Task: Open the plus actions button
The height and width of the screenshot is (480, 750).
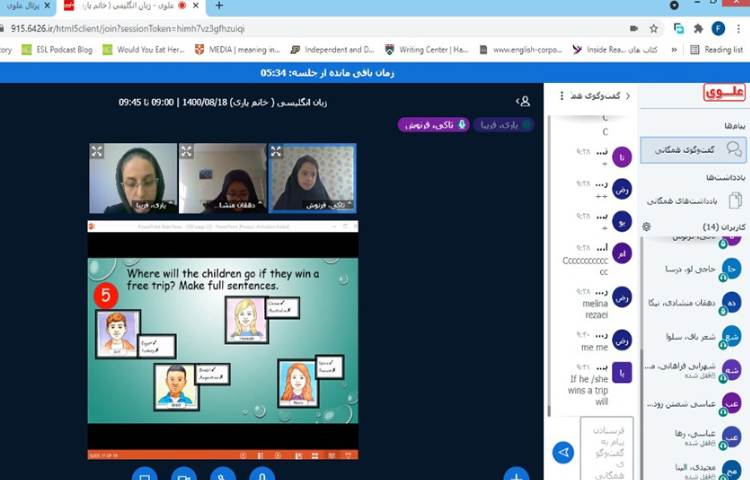Action: [515, 475]
